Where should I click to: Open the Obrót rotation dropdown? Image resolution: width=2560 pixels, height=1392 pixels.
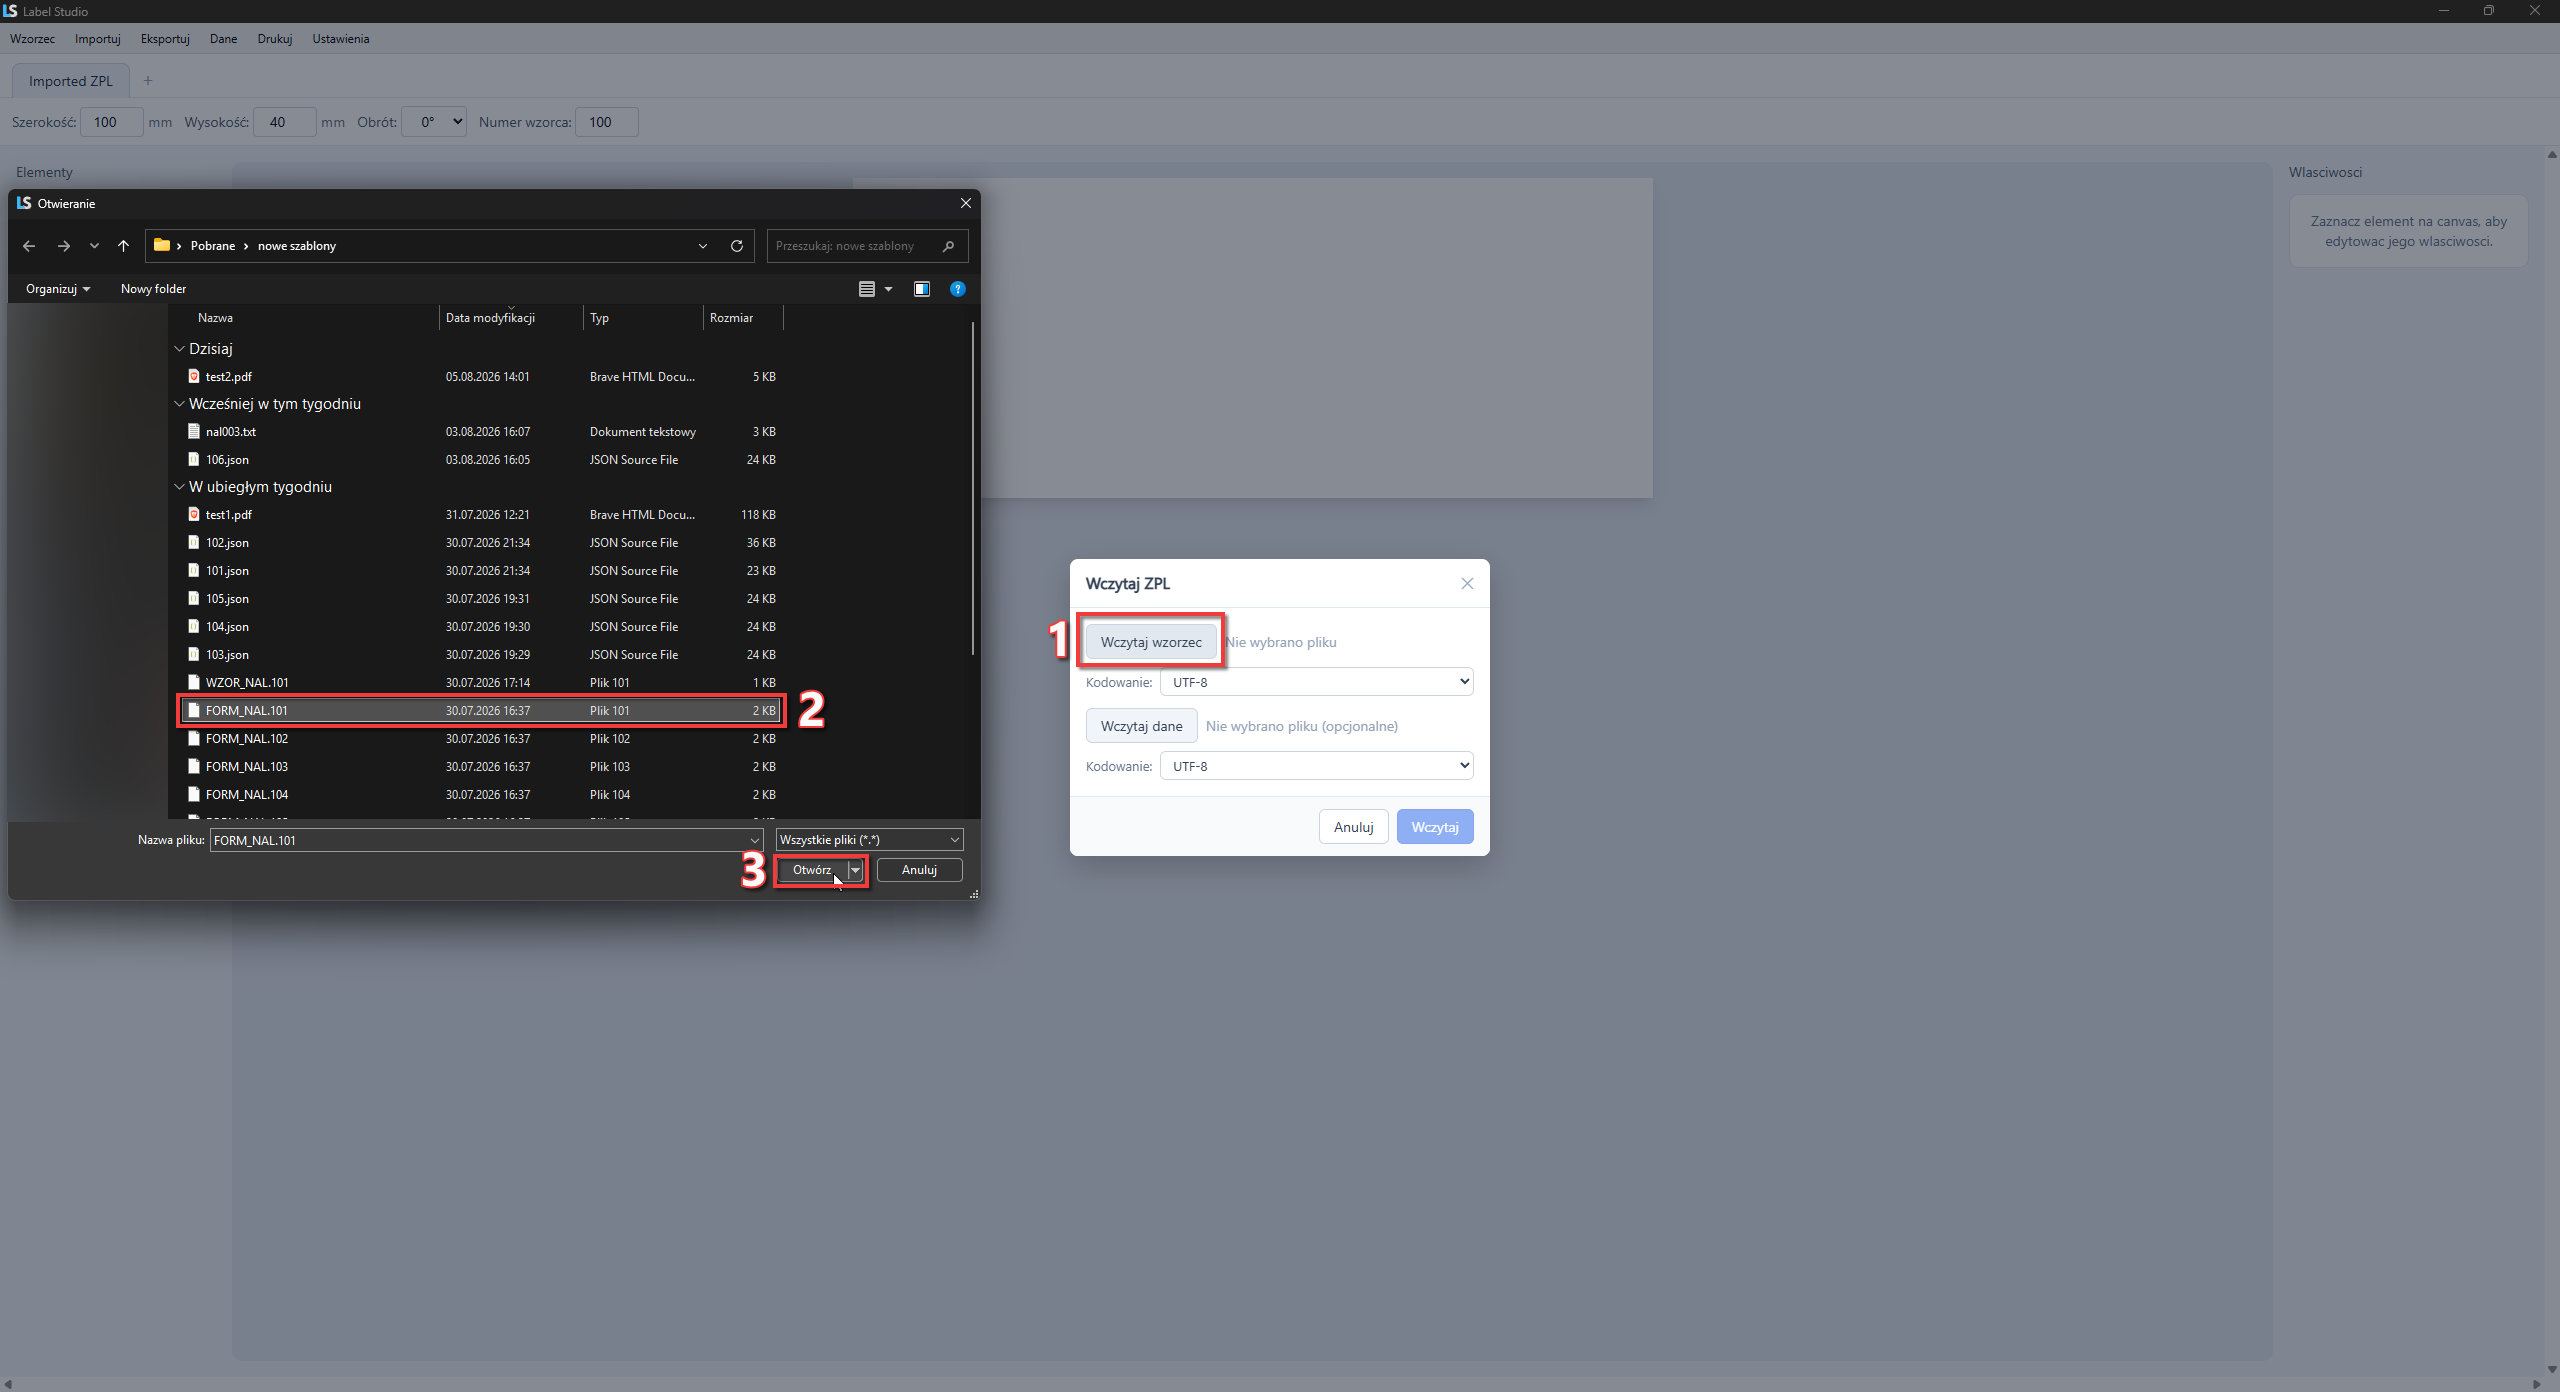pyautogui.click(x=434, y=122)
